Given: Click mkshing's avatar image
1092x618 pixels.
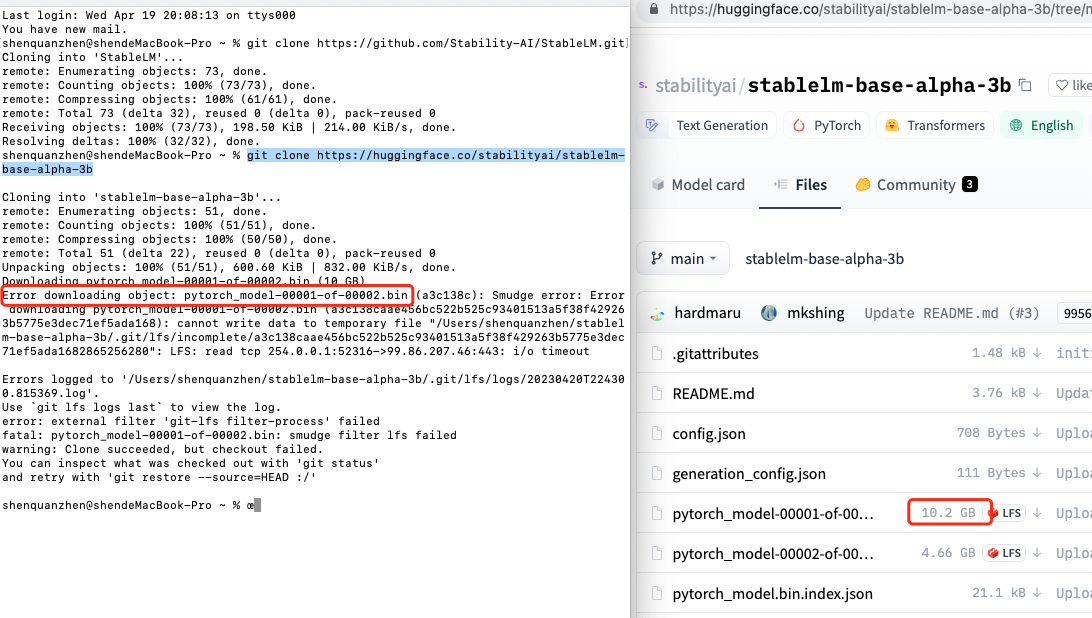Looking at the screenshot, I should [x=769, y=314].
